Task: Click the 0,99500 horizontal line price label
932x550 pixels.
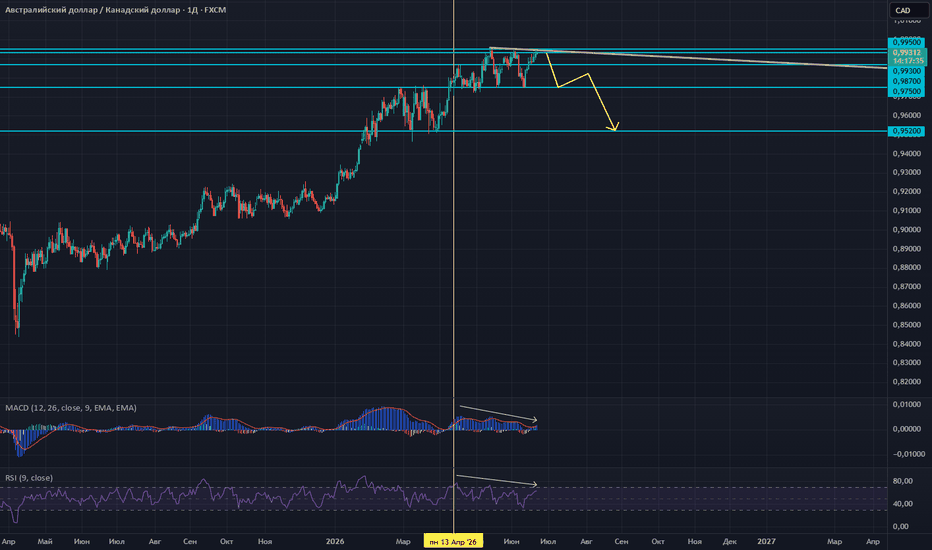Action: (906, 42)
